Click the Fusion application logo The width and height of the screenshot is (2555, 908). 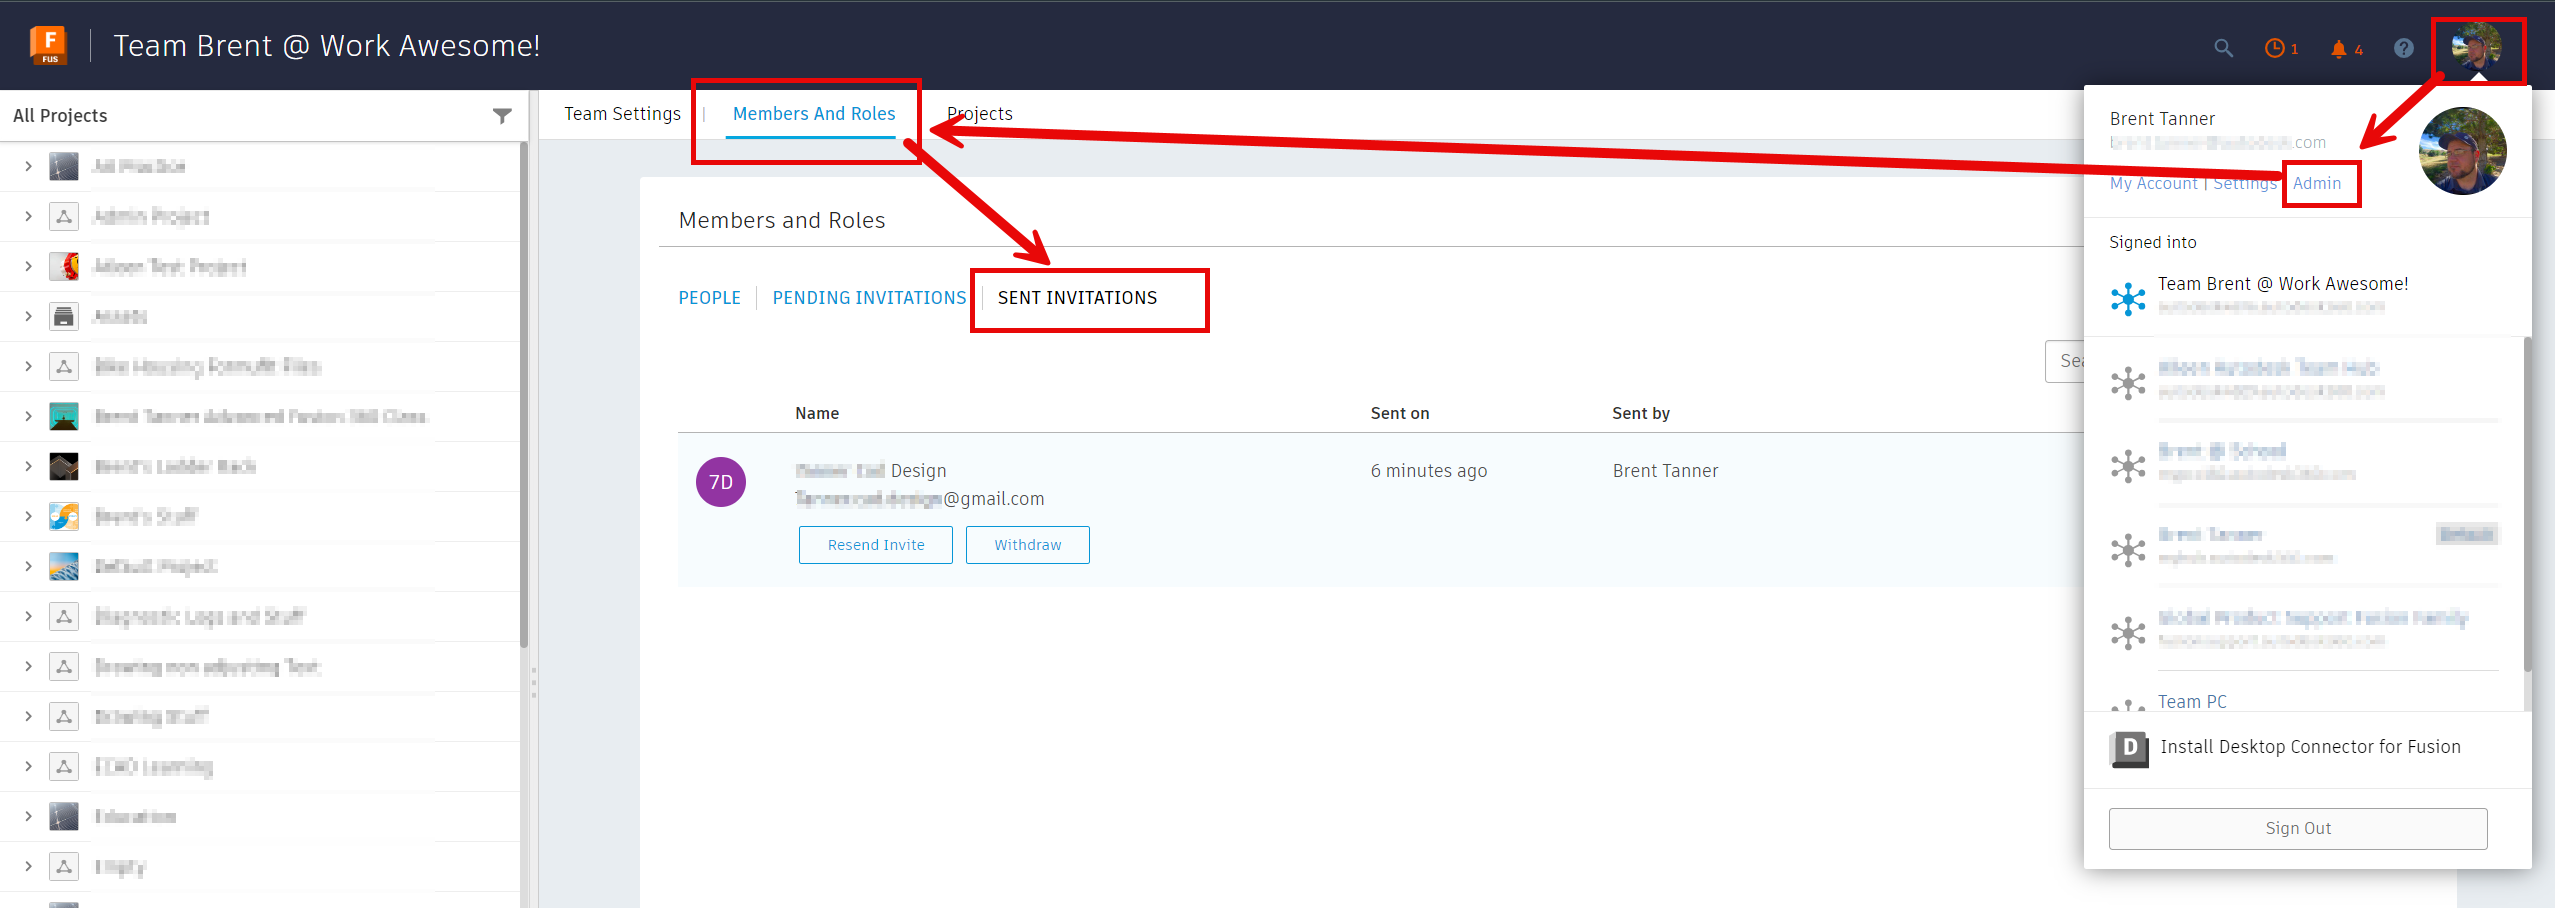(x=47, y=44)
